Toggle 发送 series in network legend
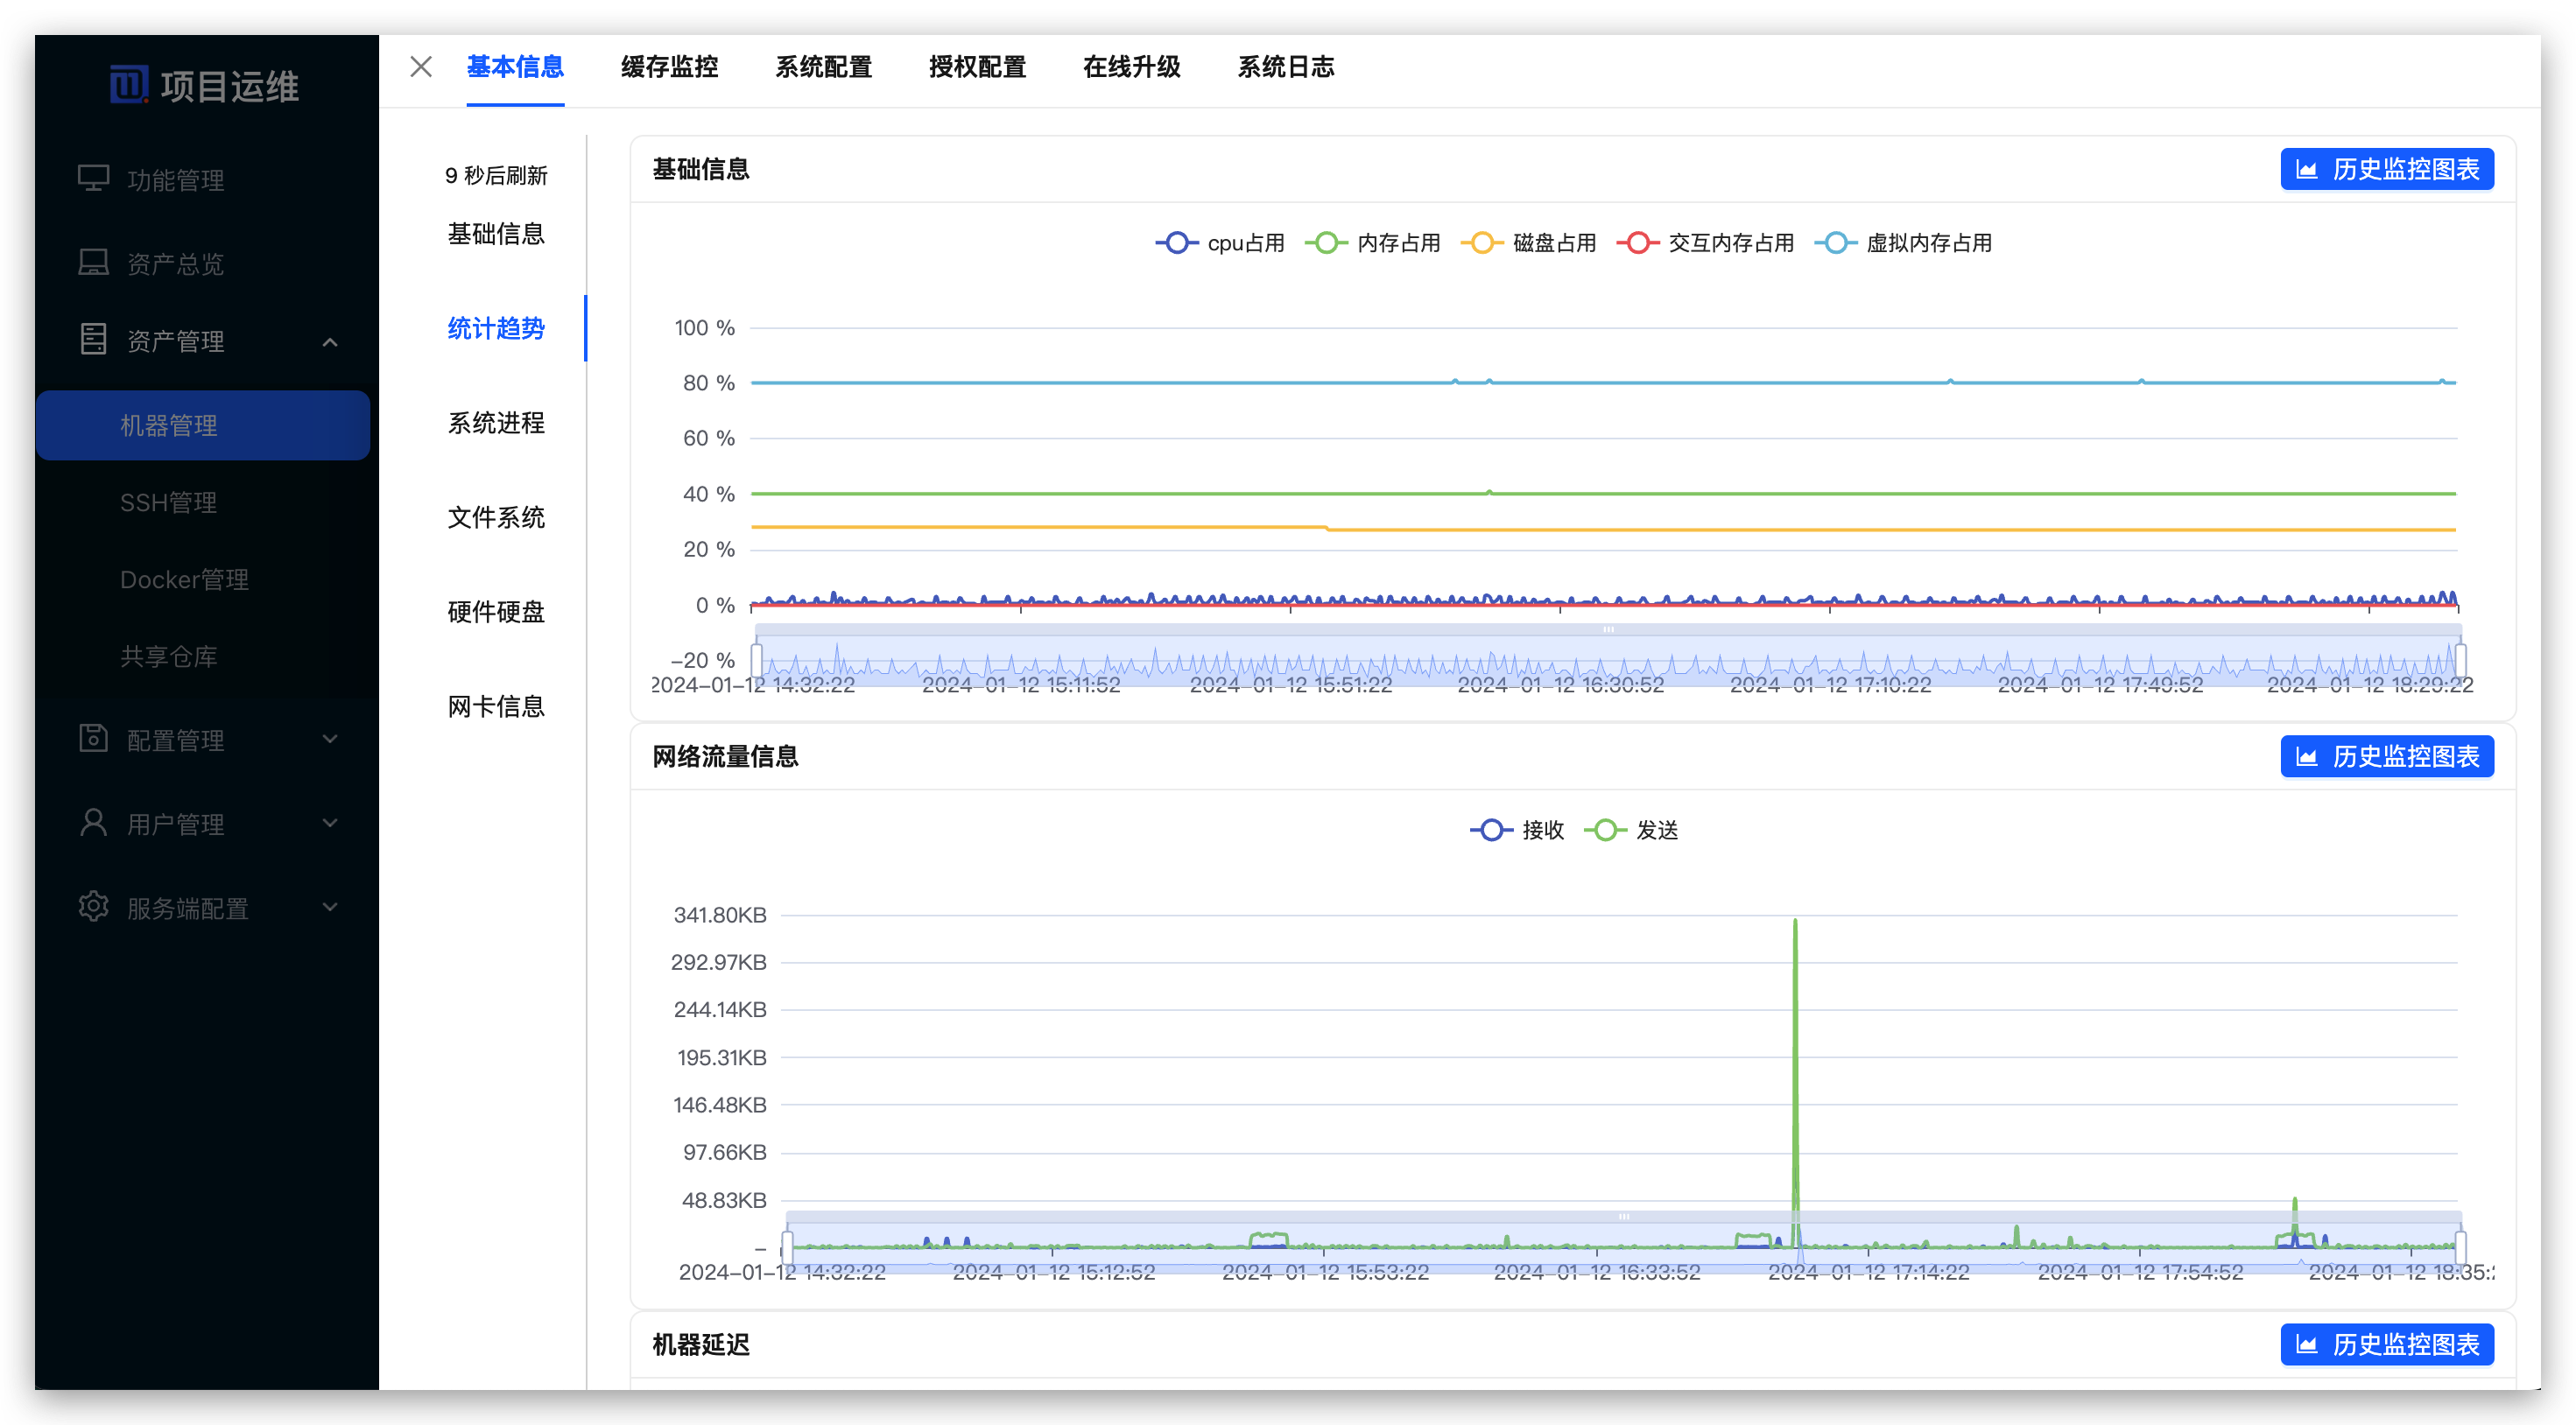Image resolution: width=2576 pixels, height=1425 pixels. click(1632, 830)
